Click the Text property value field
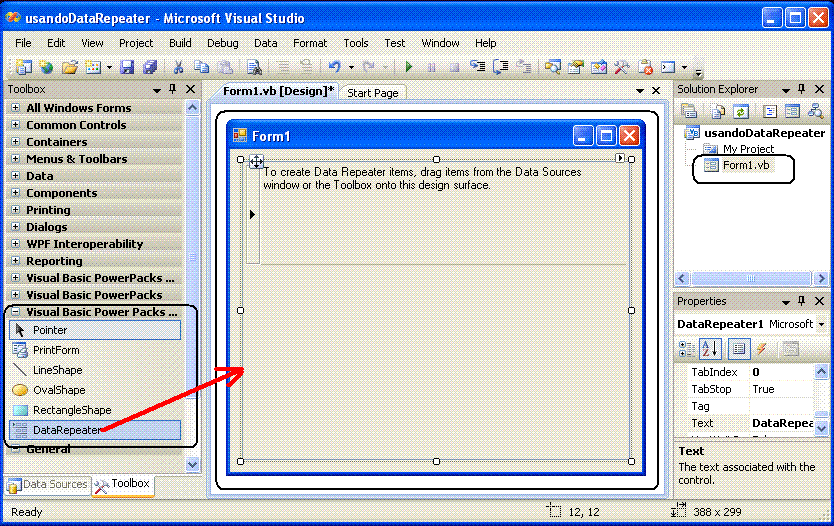Screen dimensions: 834x526 coord(781,423)
